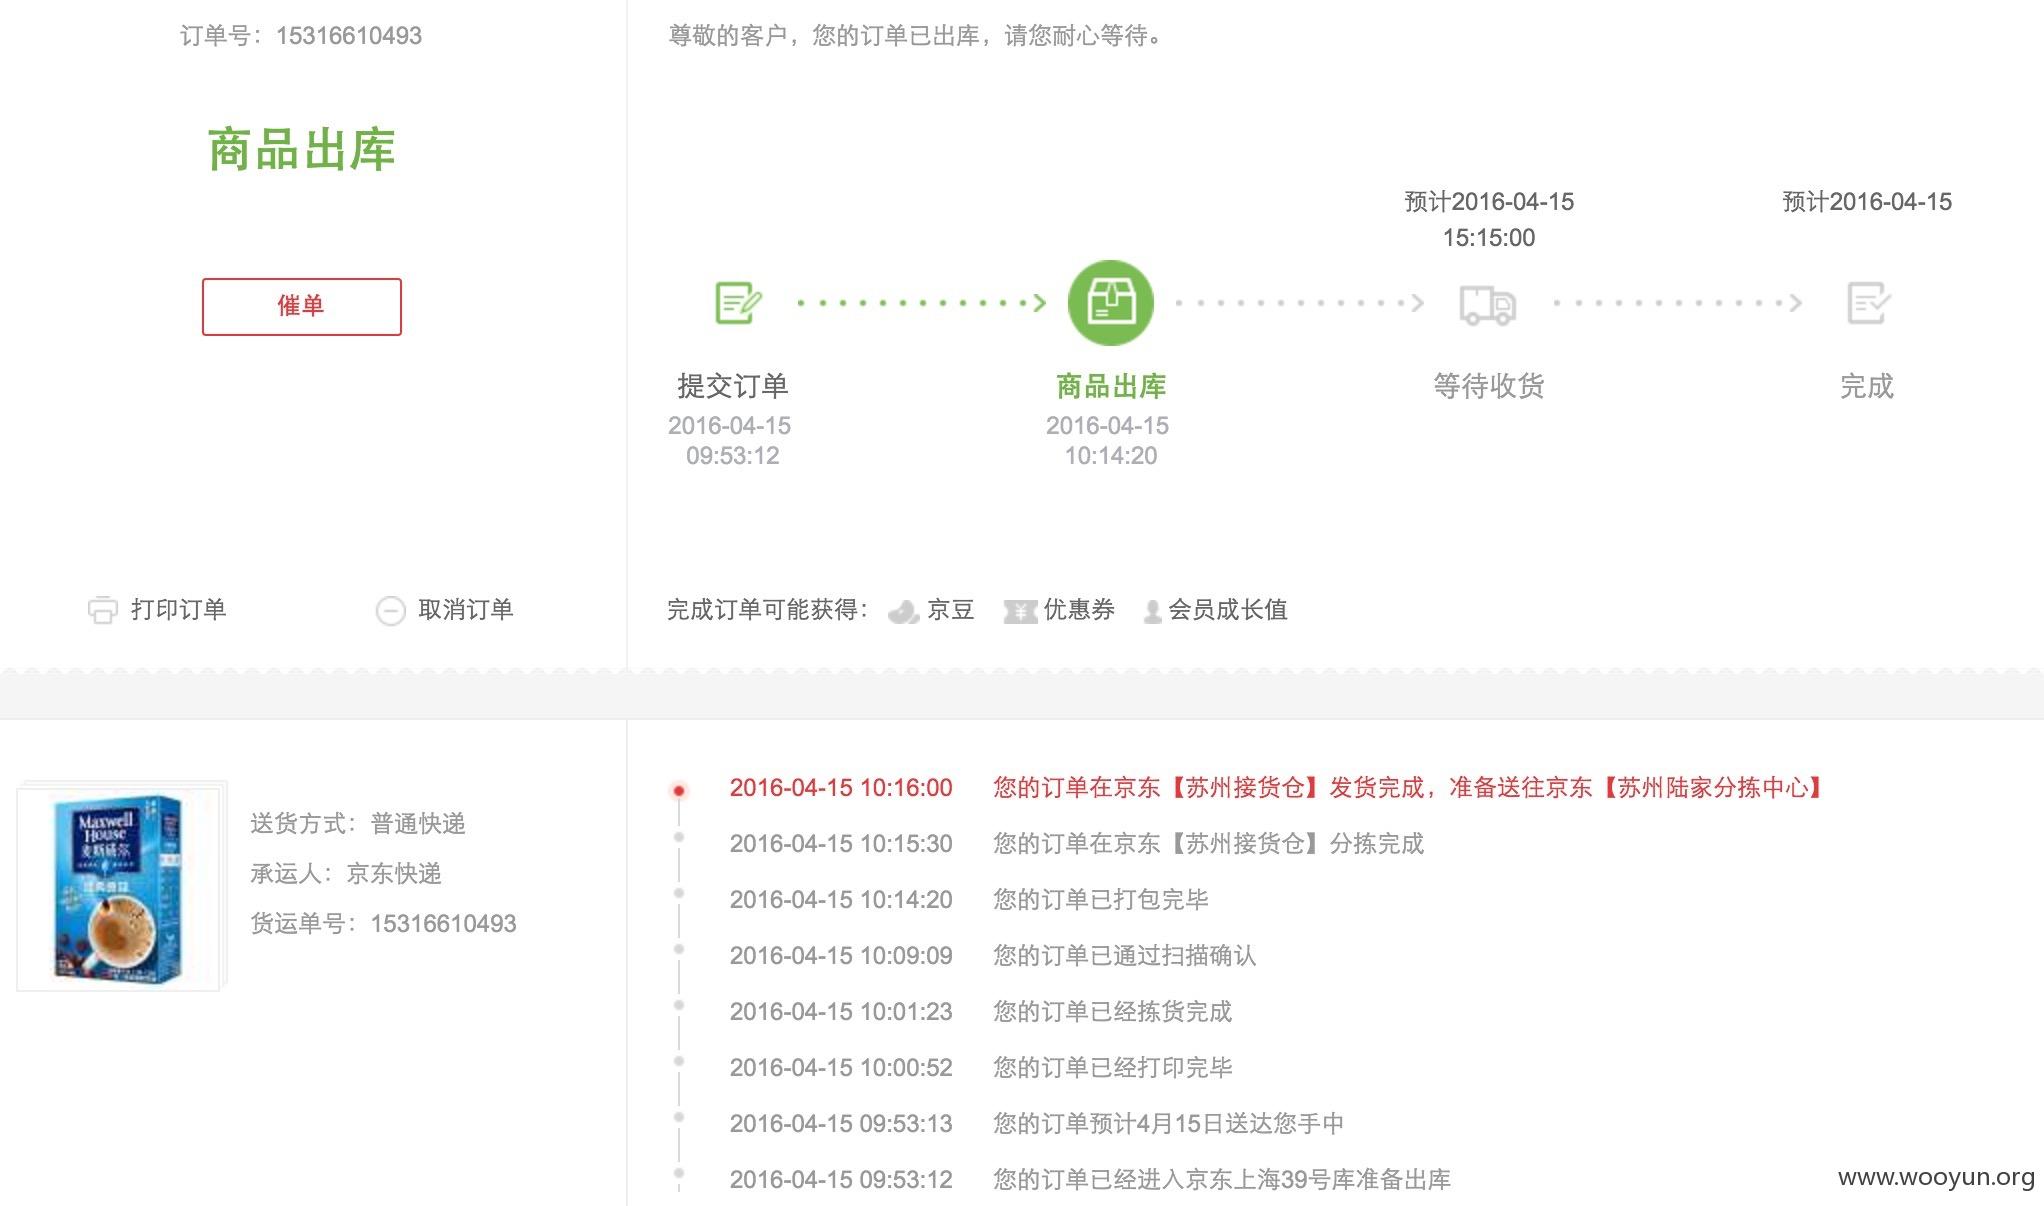This screenshot has width=2044, height=1206.
Task: Select the 取消订单 link
Action: pos(465,610)
